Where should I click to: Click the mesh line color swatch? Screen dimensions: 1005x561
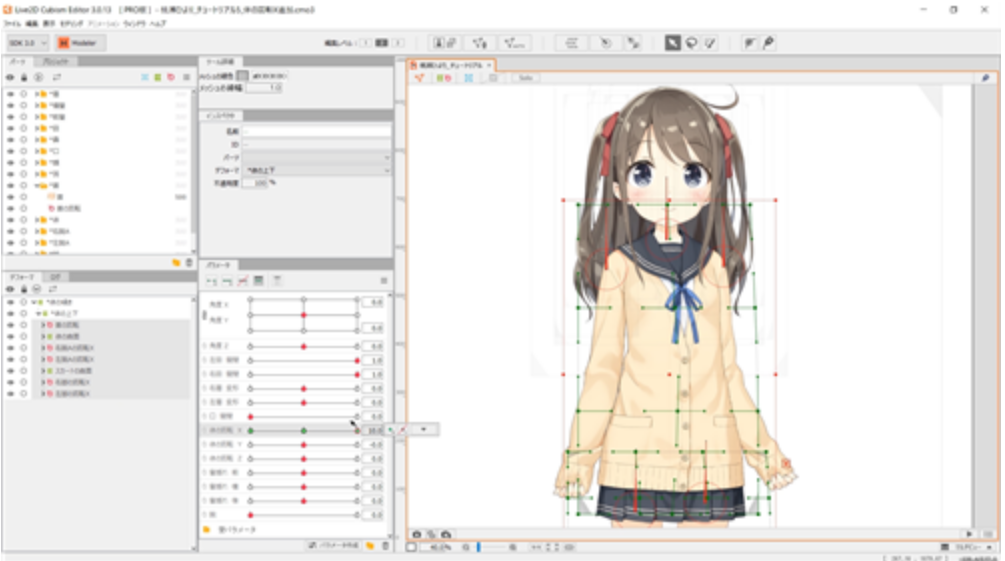243,76
